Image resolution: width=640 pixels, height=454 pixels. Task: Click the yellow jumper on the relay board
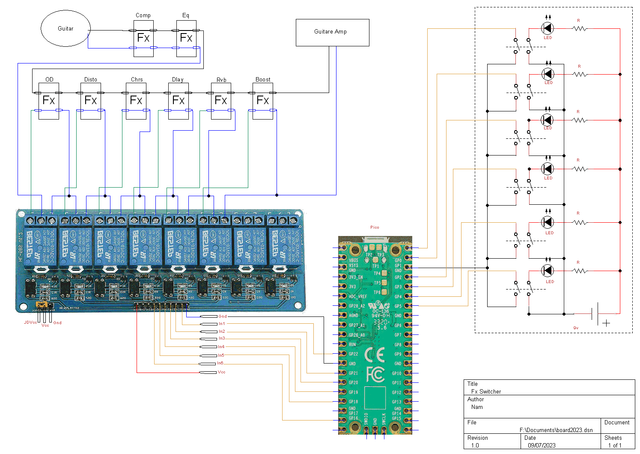point(41,305)
